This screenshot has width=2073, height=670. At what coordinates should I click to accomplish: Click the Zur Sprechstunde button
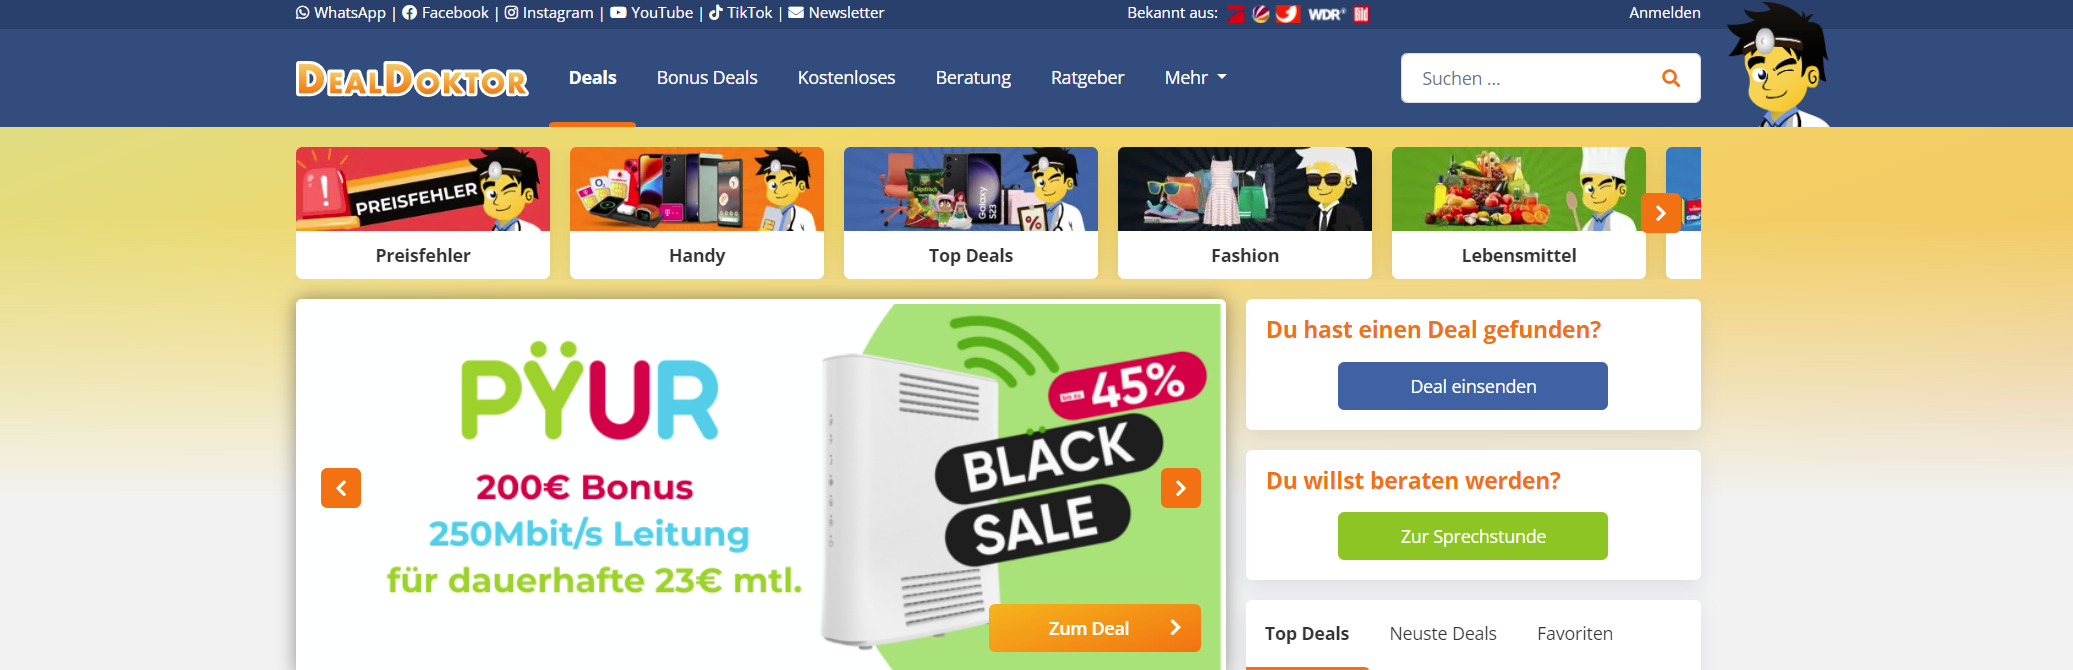pyautogui.click(x=1473, y=536)
